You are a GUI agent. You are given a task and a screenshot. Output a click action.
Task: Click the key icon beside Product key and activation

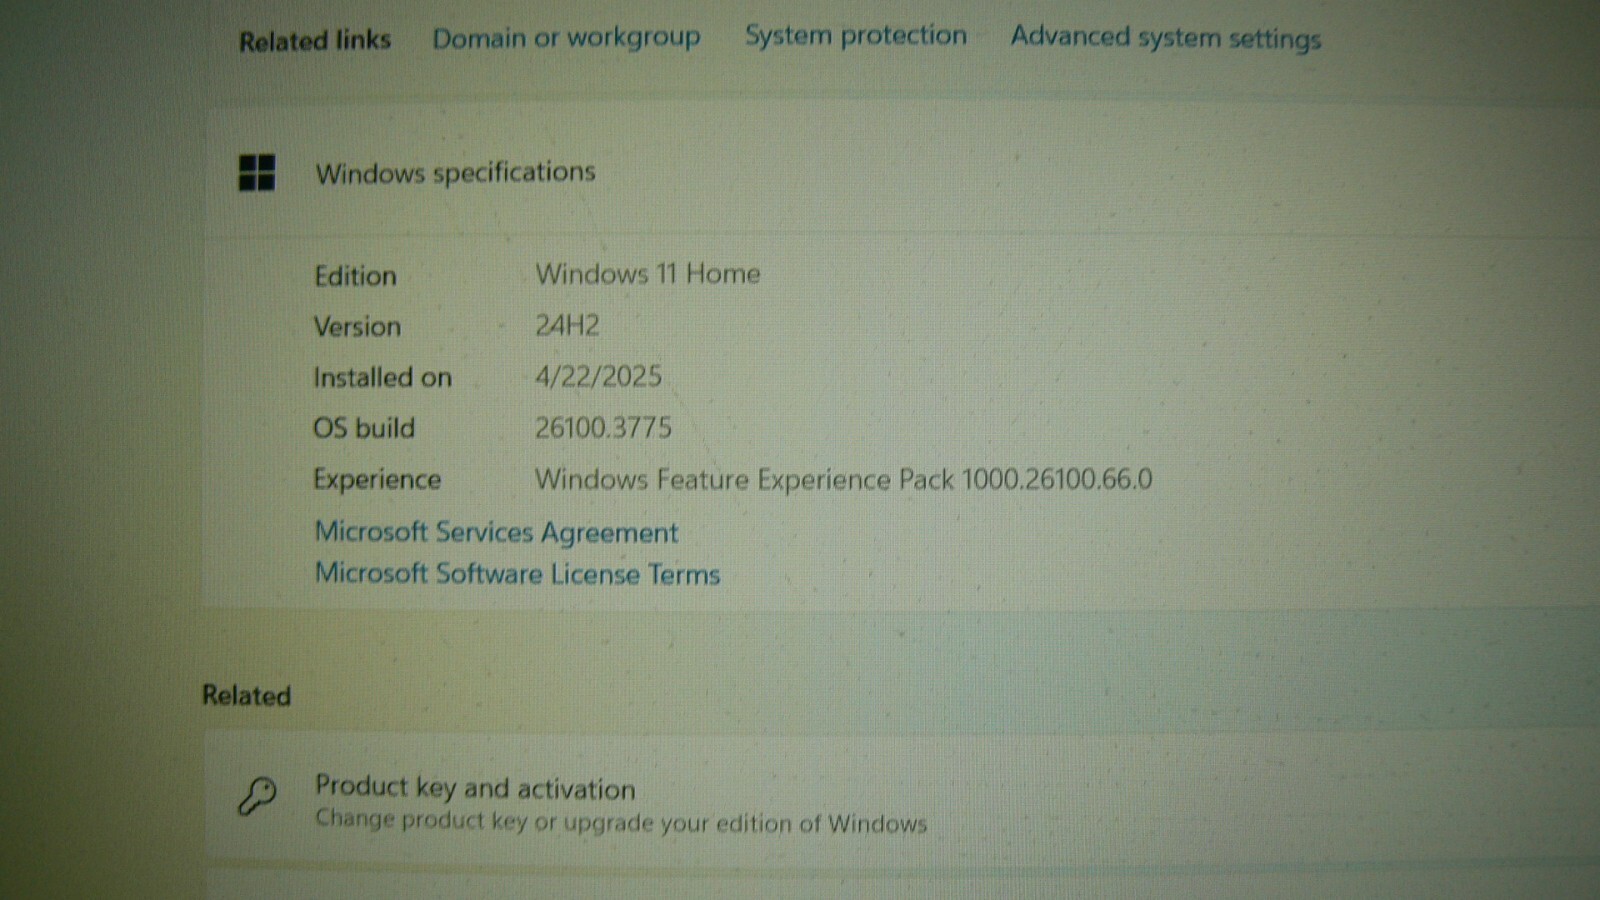point(257,797)
